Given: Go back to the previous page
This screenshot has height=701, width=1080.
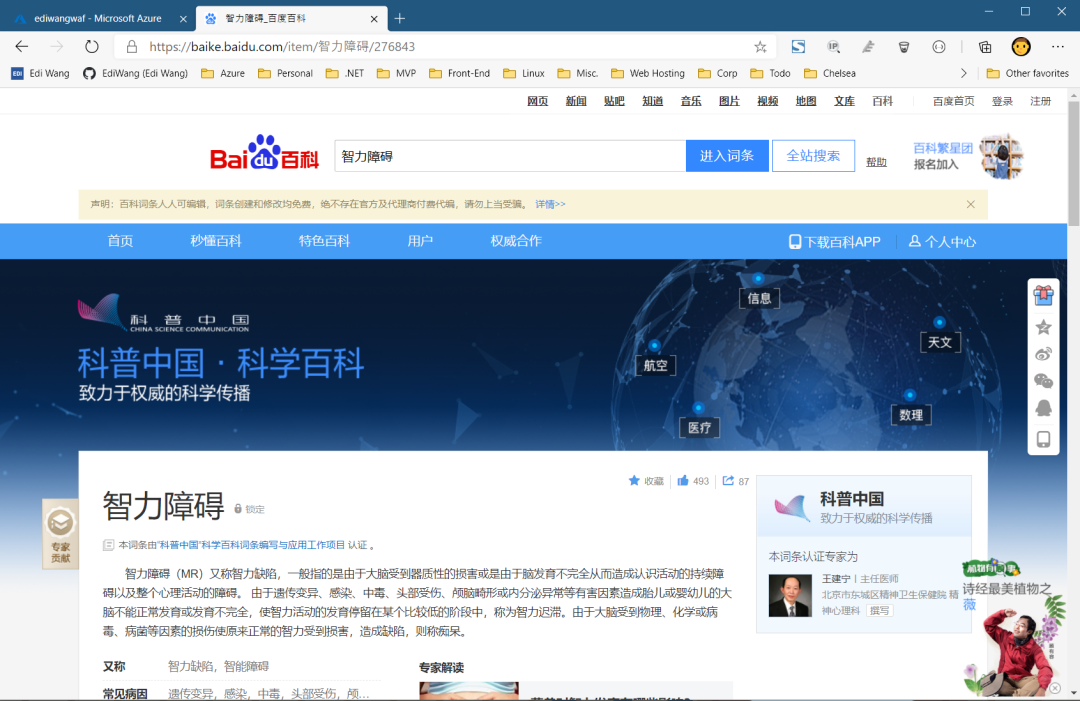Looking at the screenshot, I should tap(22, 47).
